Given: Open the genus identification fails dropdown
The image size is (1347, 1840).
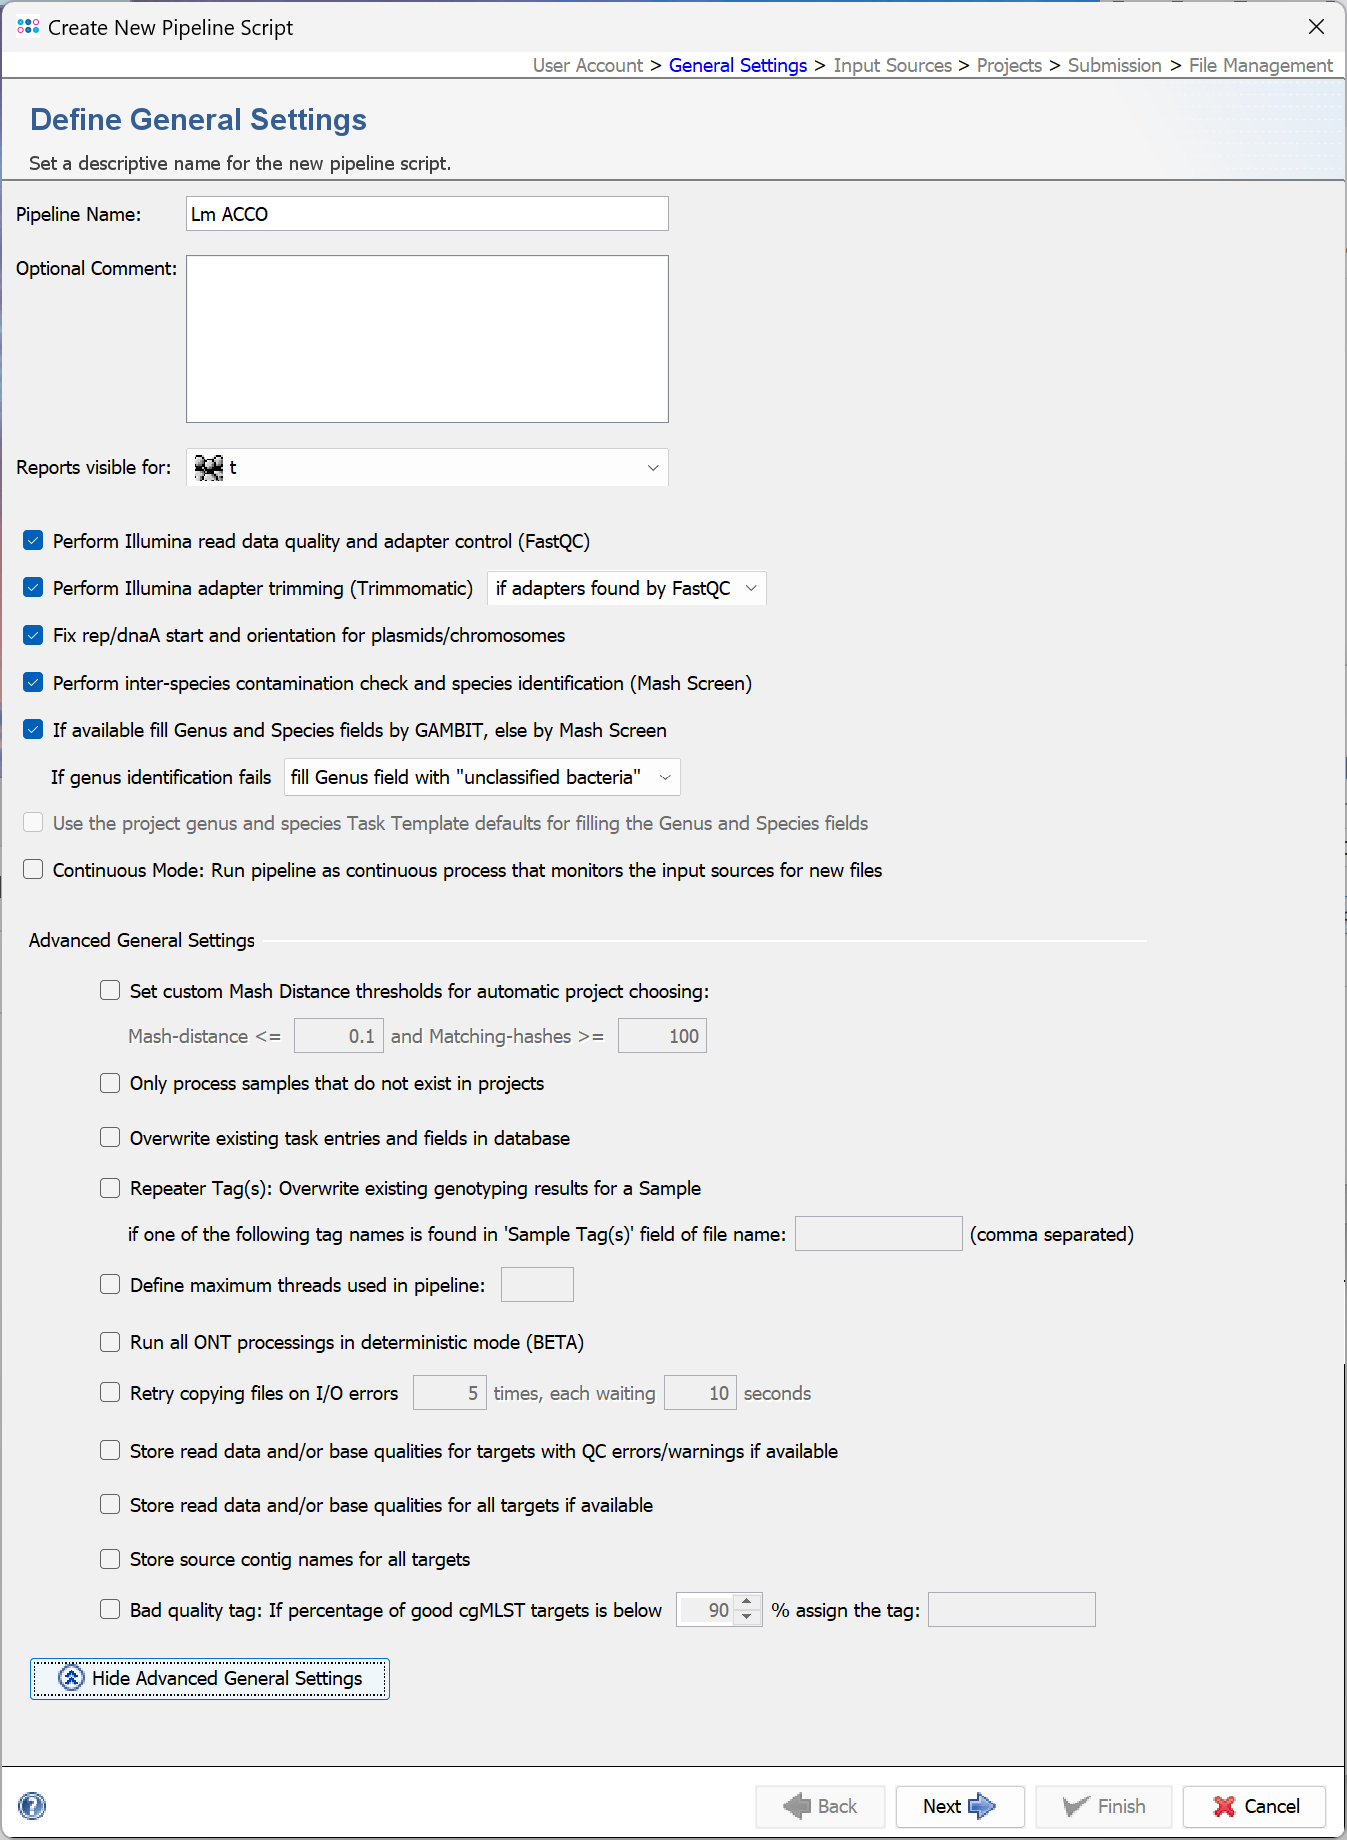Looking at the screenshot, I should (x=481, y=777).
